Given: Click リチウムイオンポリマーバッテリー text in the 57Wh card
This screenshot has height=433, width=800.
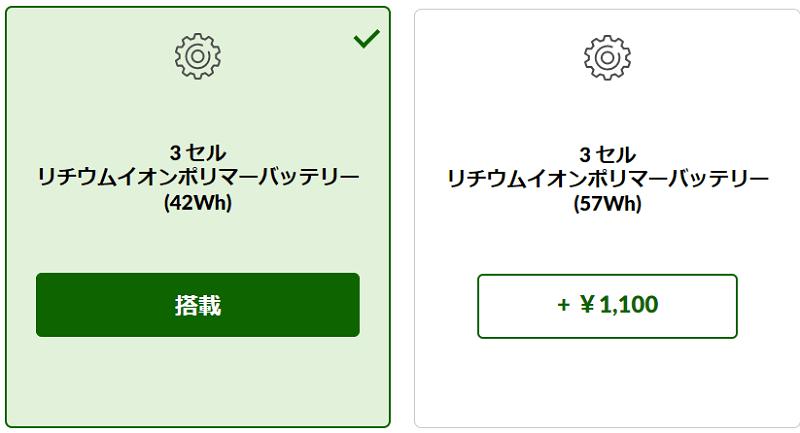Looking at the screenshot, I should click(607, 179).
